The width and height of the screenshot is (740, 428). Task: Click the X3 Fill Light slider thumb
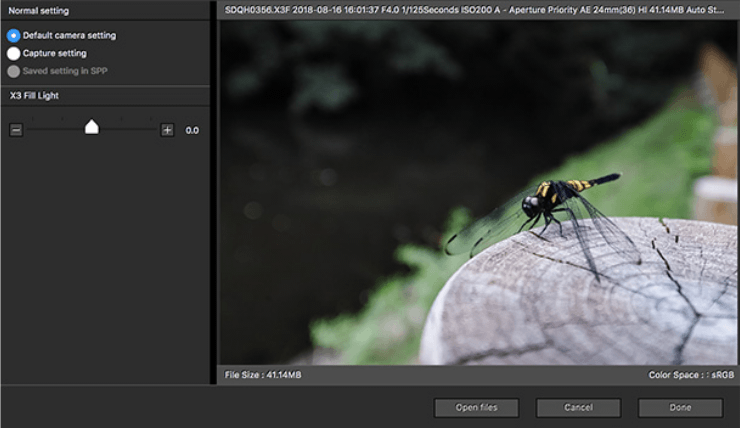[92, 127]
